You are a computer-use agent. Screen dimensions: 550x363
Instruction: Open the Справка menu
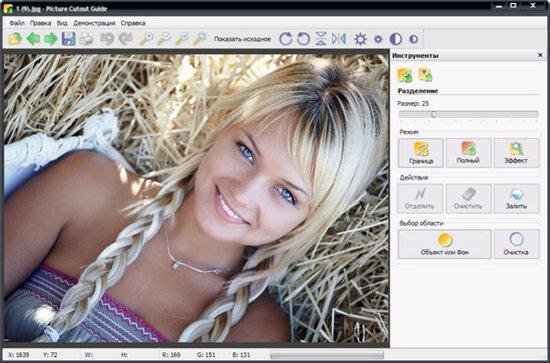133,23
